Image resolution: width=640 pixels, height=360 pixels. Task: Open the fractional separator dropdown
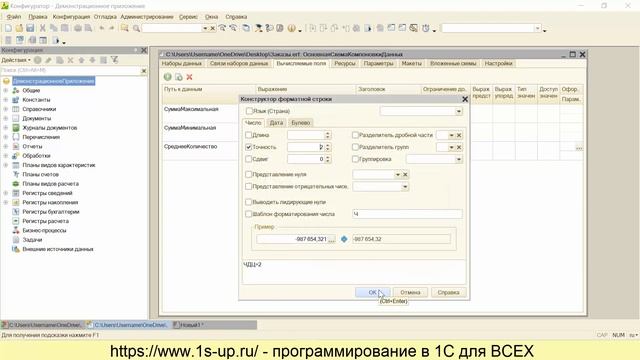point(451,135)
